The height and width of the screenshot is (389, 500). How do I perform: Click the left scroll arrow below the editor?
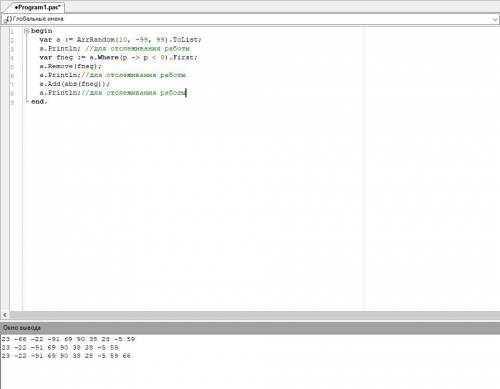[x=5, y=315]
